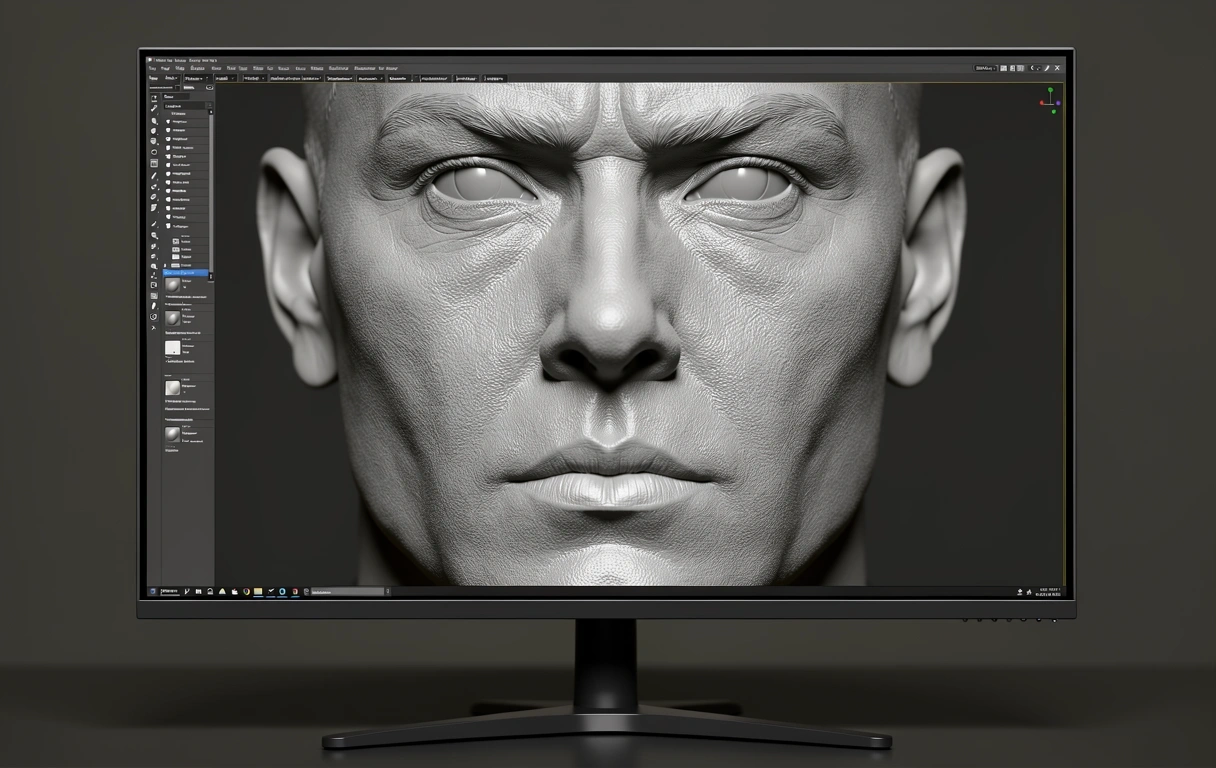Select the blue highlighted row in left panel
Image resolution: width=1216 pixels, height=768 pixels.
pyautogui.click(x=186, y=273)
